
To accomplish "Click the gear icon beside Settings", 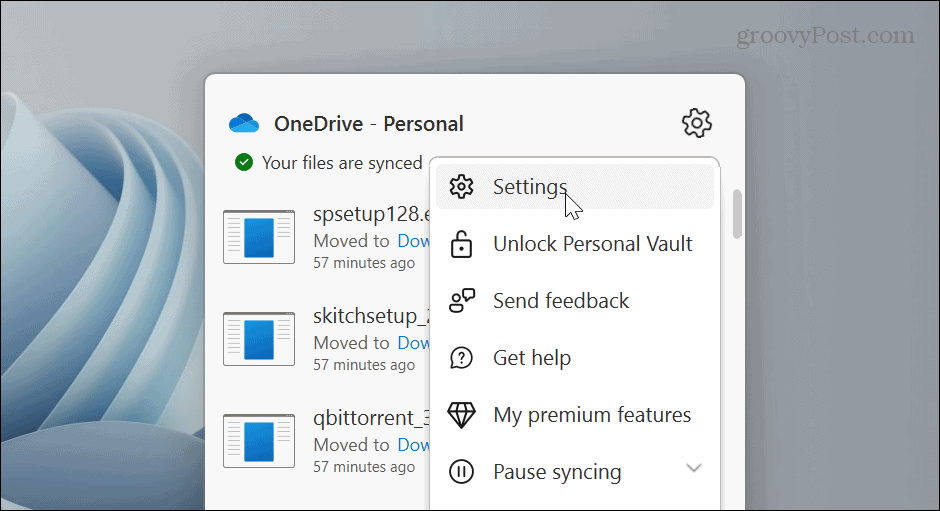I will [461, 187].
